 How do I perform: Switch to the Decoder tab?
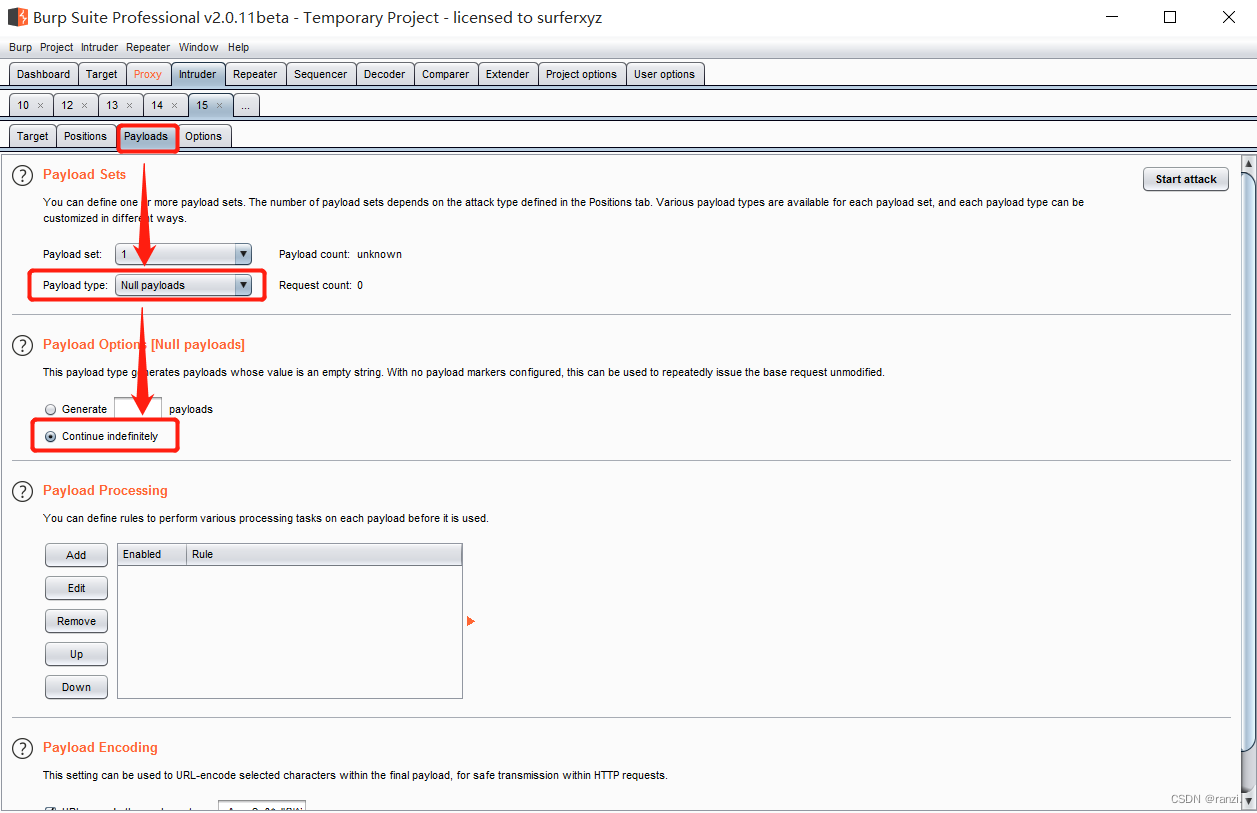[x=385, y=74]
